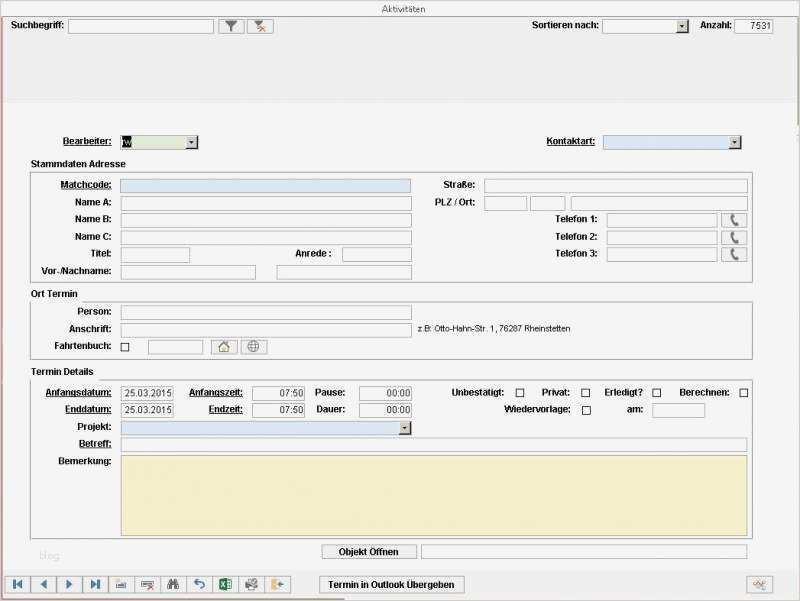Open the filter icon next to Suchbegriff

pyautogui.click(x=231, y=26)
